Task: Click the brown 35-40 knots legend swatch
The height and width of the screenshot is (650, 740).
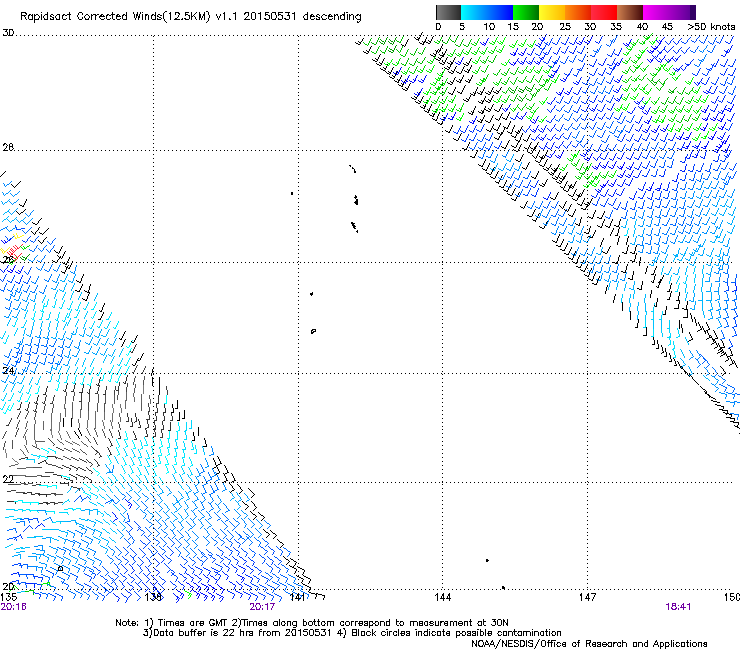Action: 630,12
